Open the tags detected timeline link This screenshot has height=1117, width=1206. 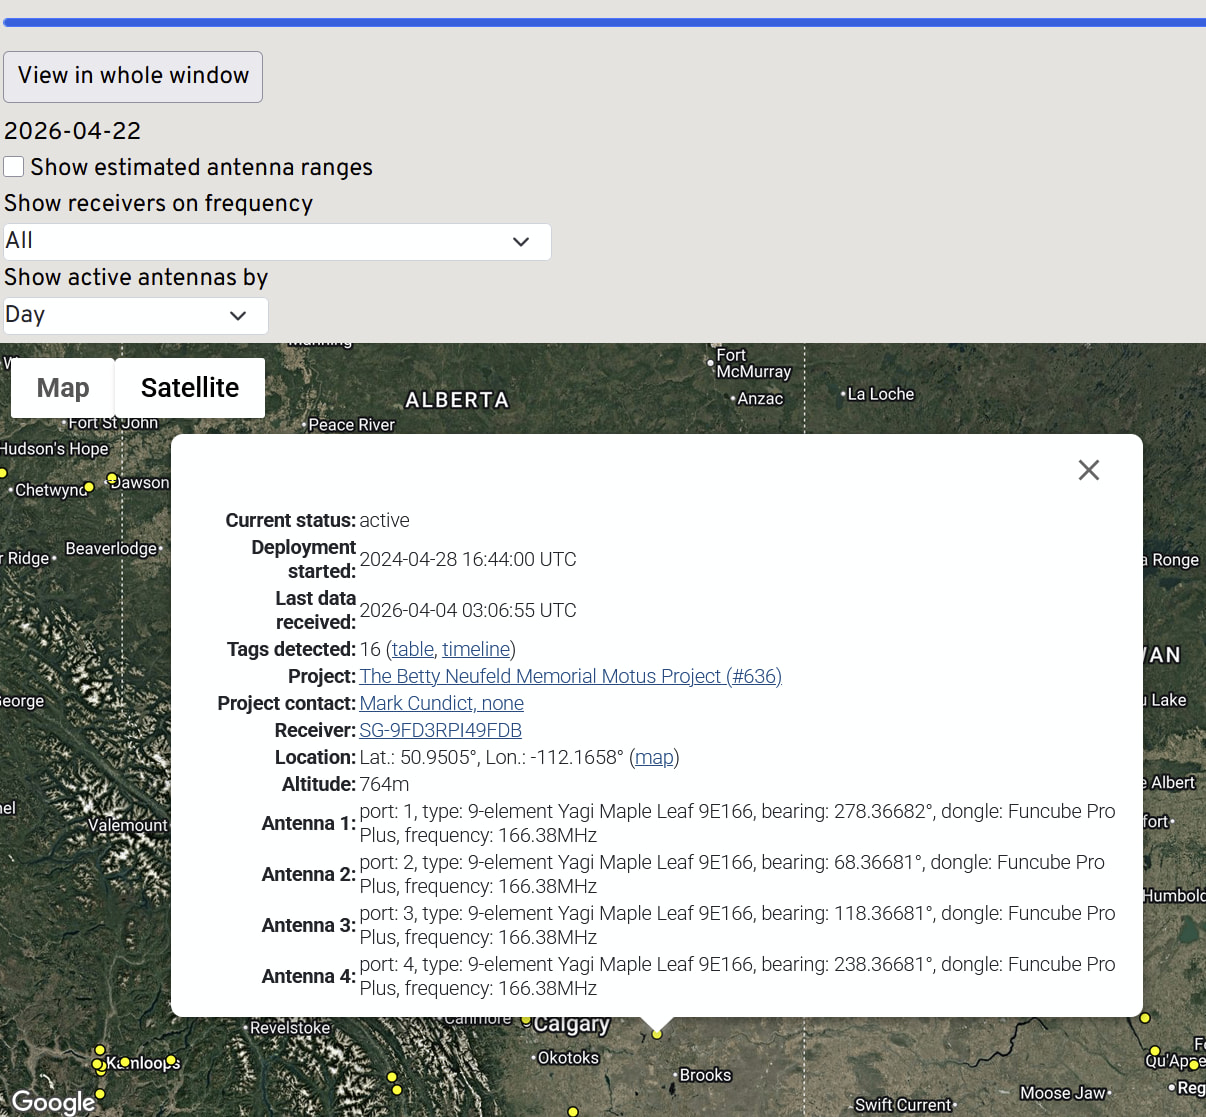point(476,649)
